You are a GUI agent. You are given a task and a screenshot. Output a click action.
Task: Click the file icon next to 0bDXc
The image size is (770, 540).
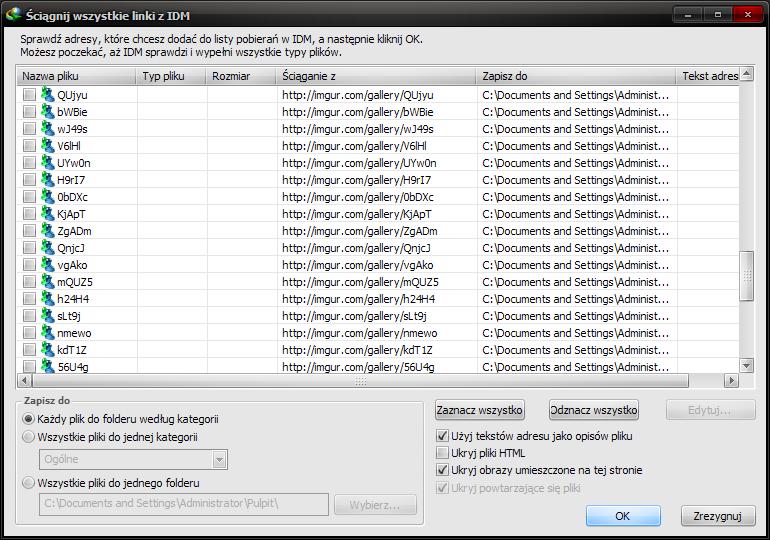pos(48,196)
